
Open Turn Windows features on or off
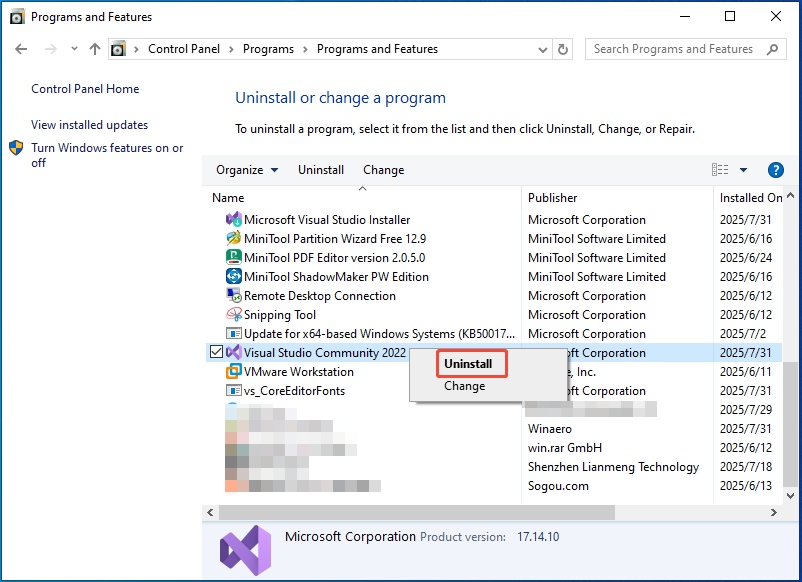pos(107,155)
